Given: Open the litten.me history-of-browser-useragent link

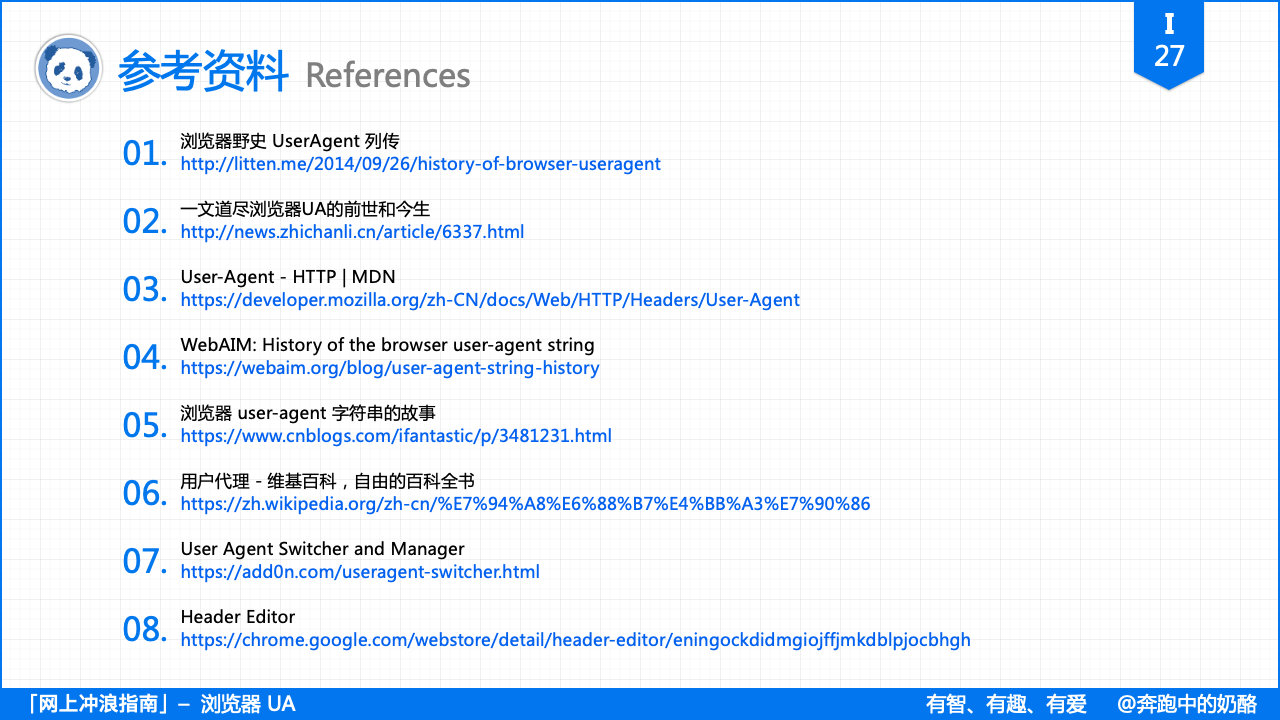Looking at the screenshot, I should pyautogui.click(x=420, y=164).
